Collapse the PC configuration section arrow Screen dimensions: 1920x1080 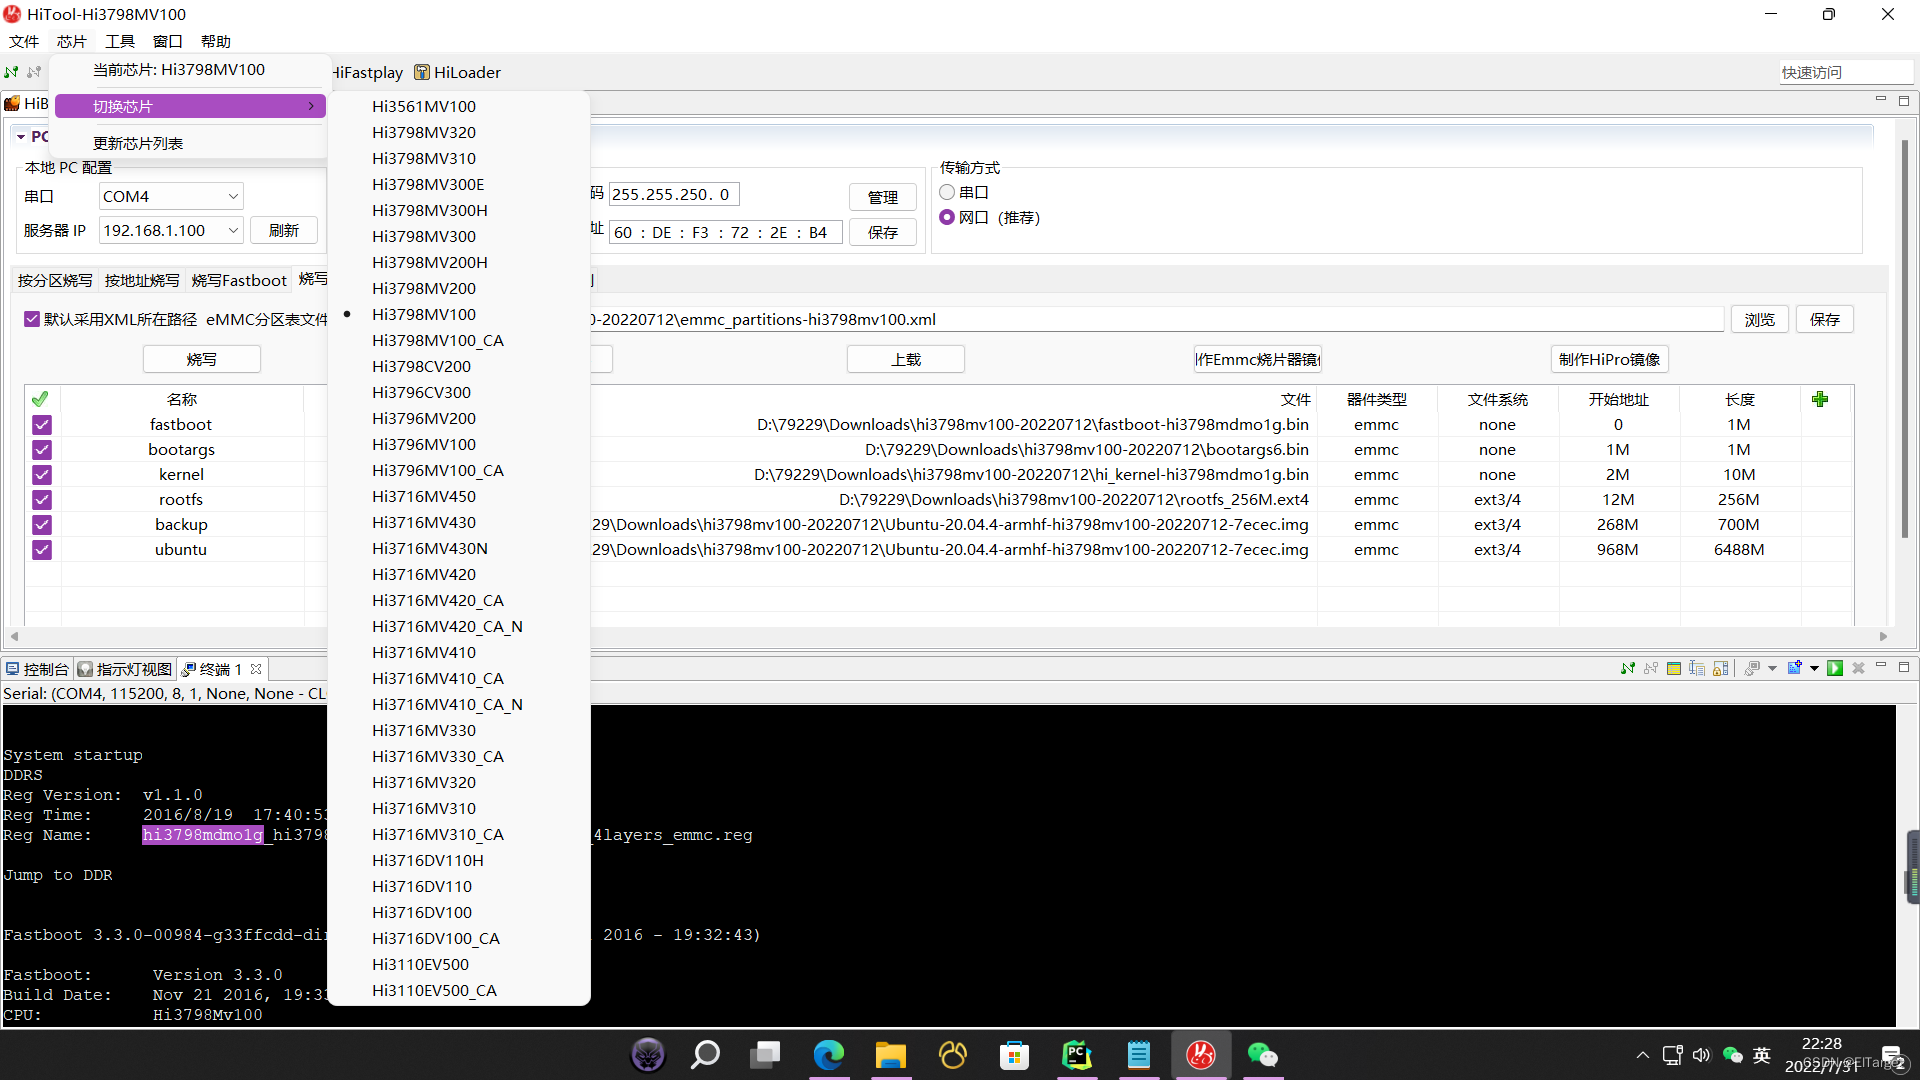20,136
